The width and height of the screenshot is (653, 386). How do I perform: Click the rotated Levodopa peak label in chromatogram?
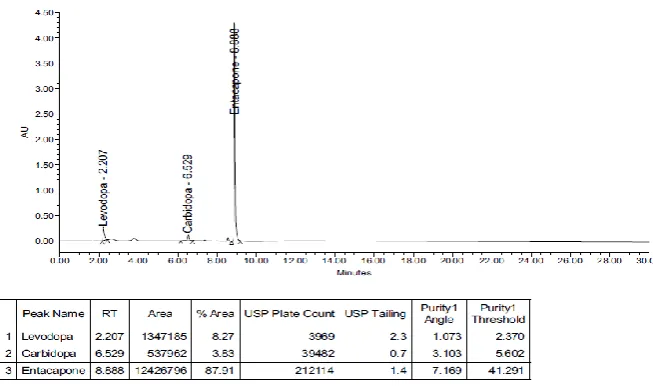(103, 188)
